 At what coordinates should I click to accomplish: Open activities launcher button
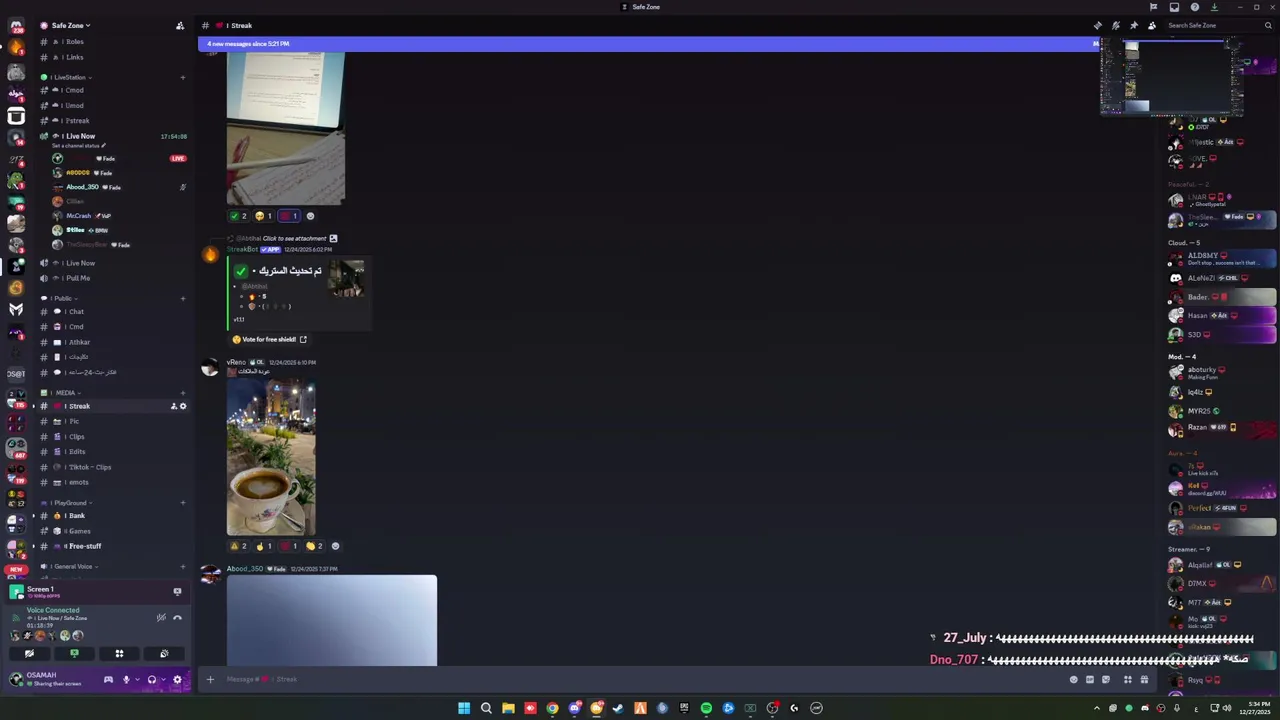tap(119, 653)
